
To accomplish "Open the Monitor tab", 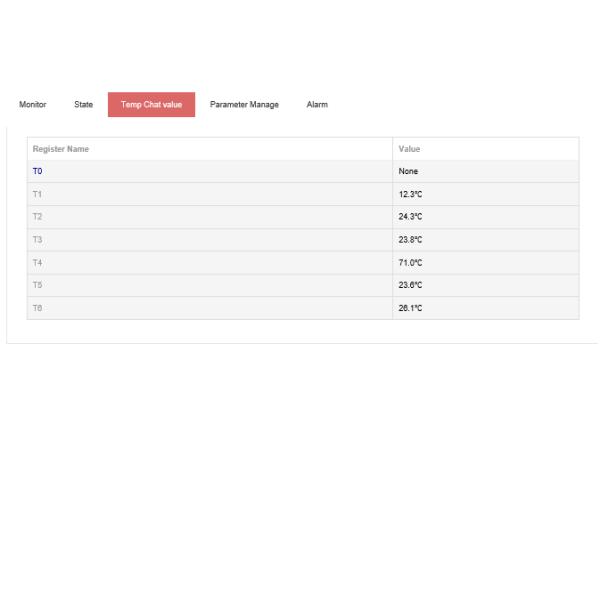I will coord(32,105).
